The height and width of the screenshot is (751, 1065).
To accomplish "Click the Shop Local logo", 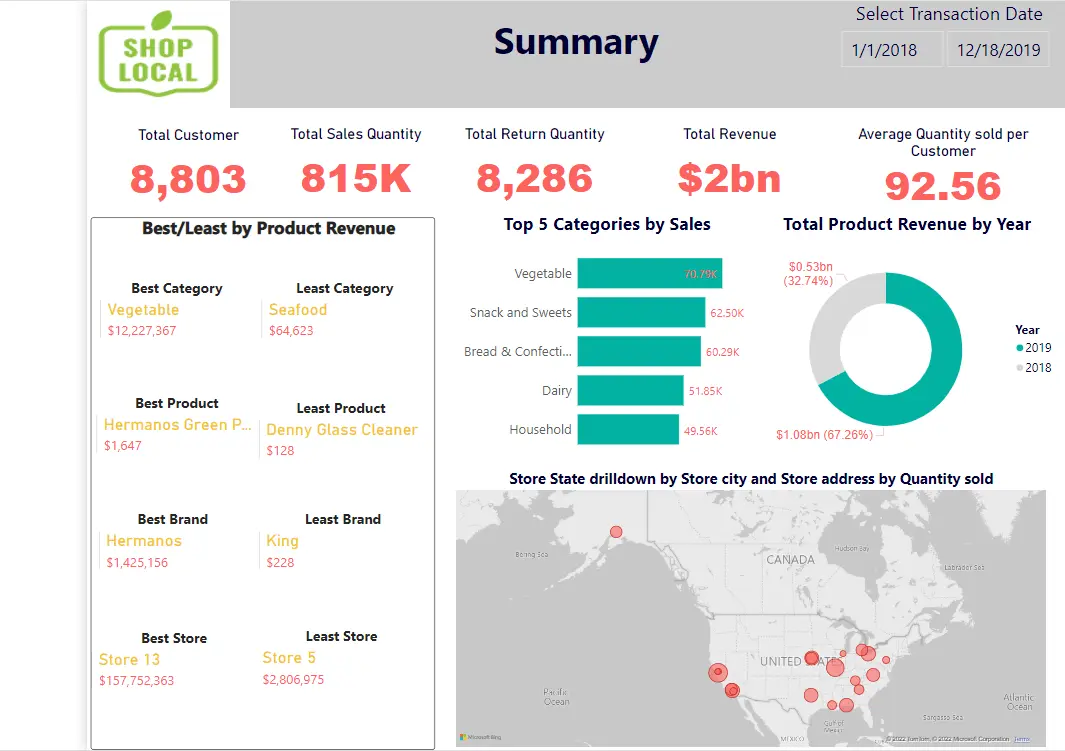I will point(158,54).
